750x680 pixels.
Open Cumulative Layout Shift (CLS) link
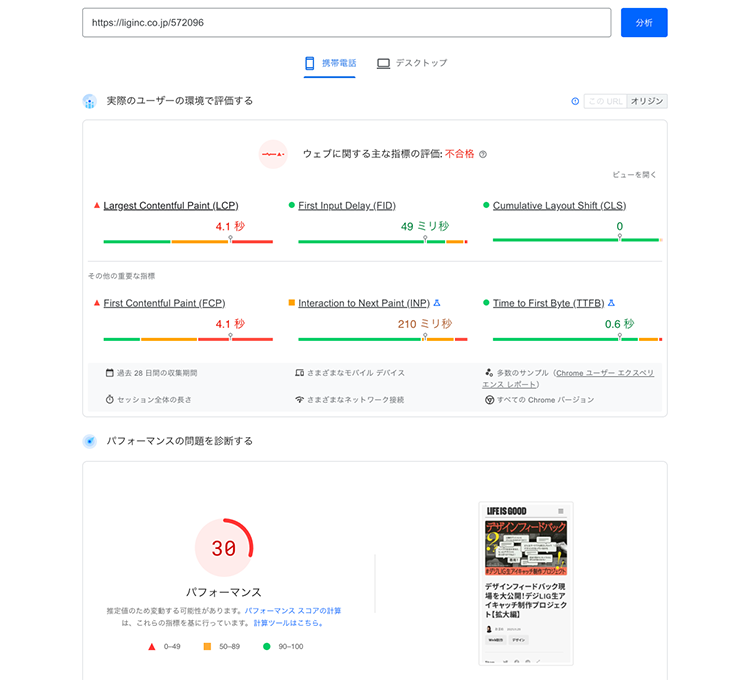559,206
